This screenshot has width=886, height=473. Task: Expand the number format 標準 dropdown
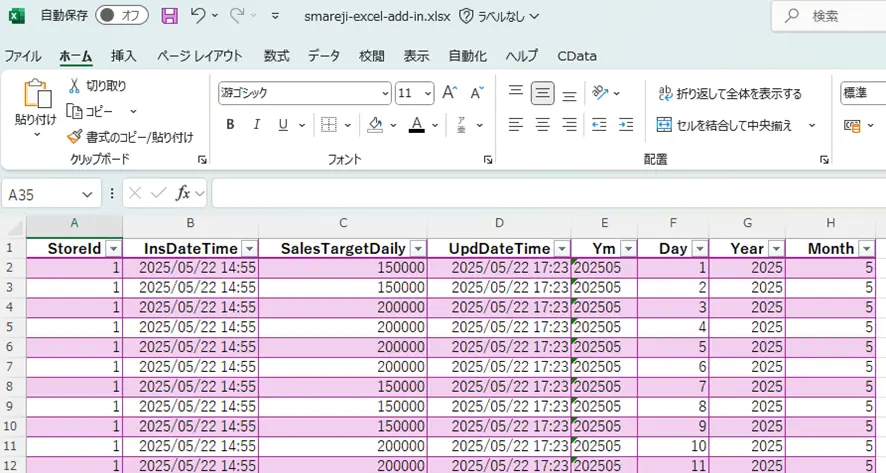pyautogui.click(x=862, y=93)
